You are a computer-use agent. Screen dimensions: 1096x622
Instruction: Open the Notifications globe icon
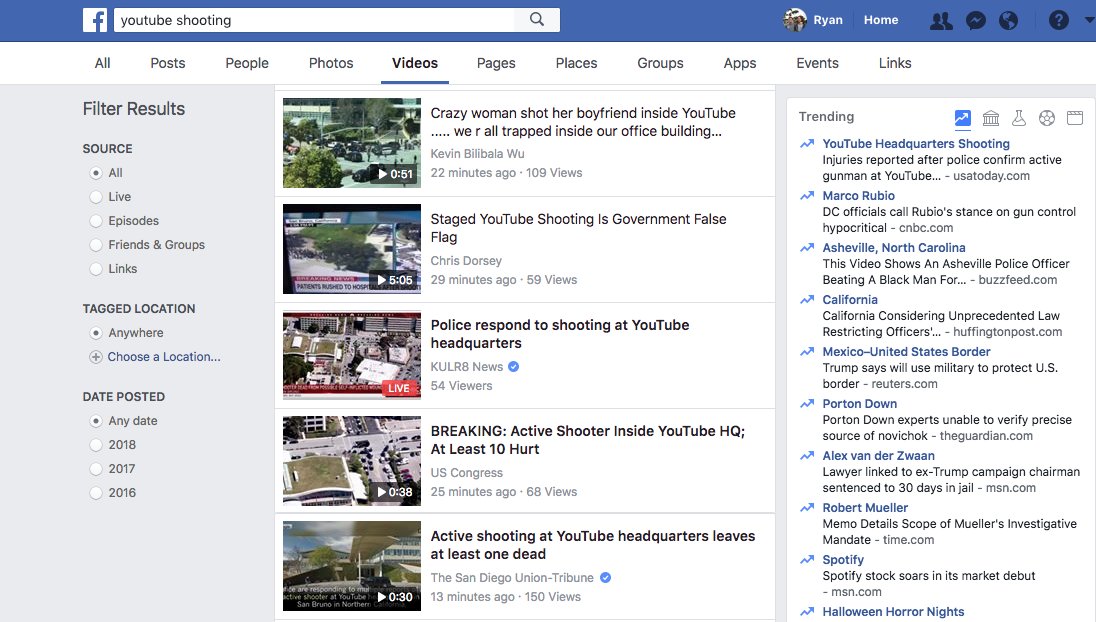[x=1008, y=20]
